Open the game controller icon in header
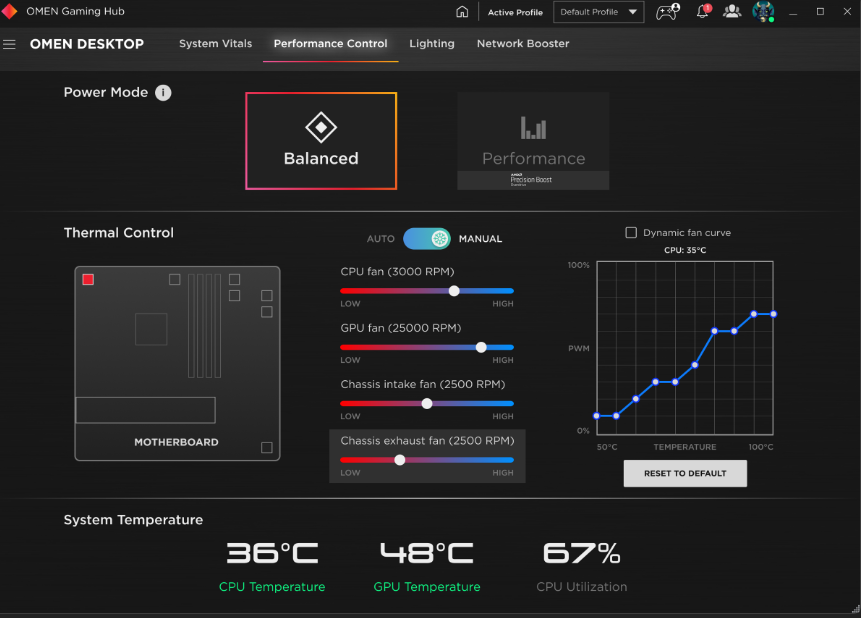861x618 pixels. point(668,12)
